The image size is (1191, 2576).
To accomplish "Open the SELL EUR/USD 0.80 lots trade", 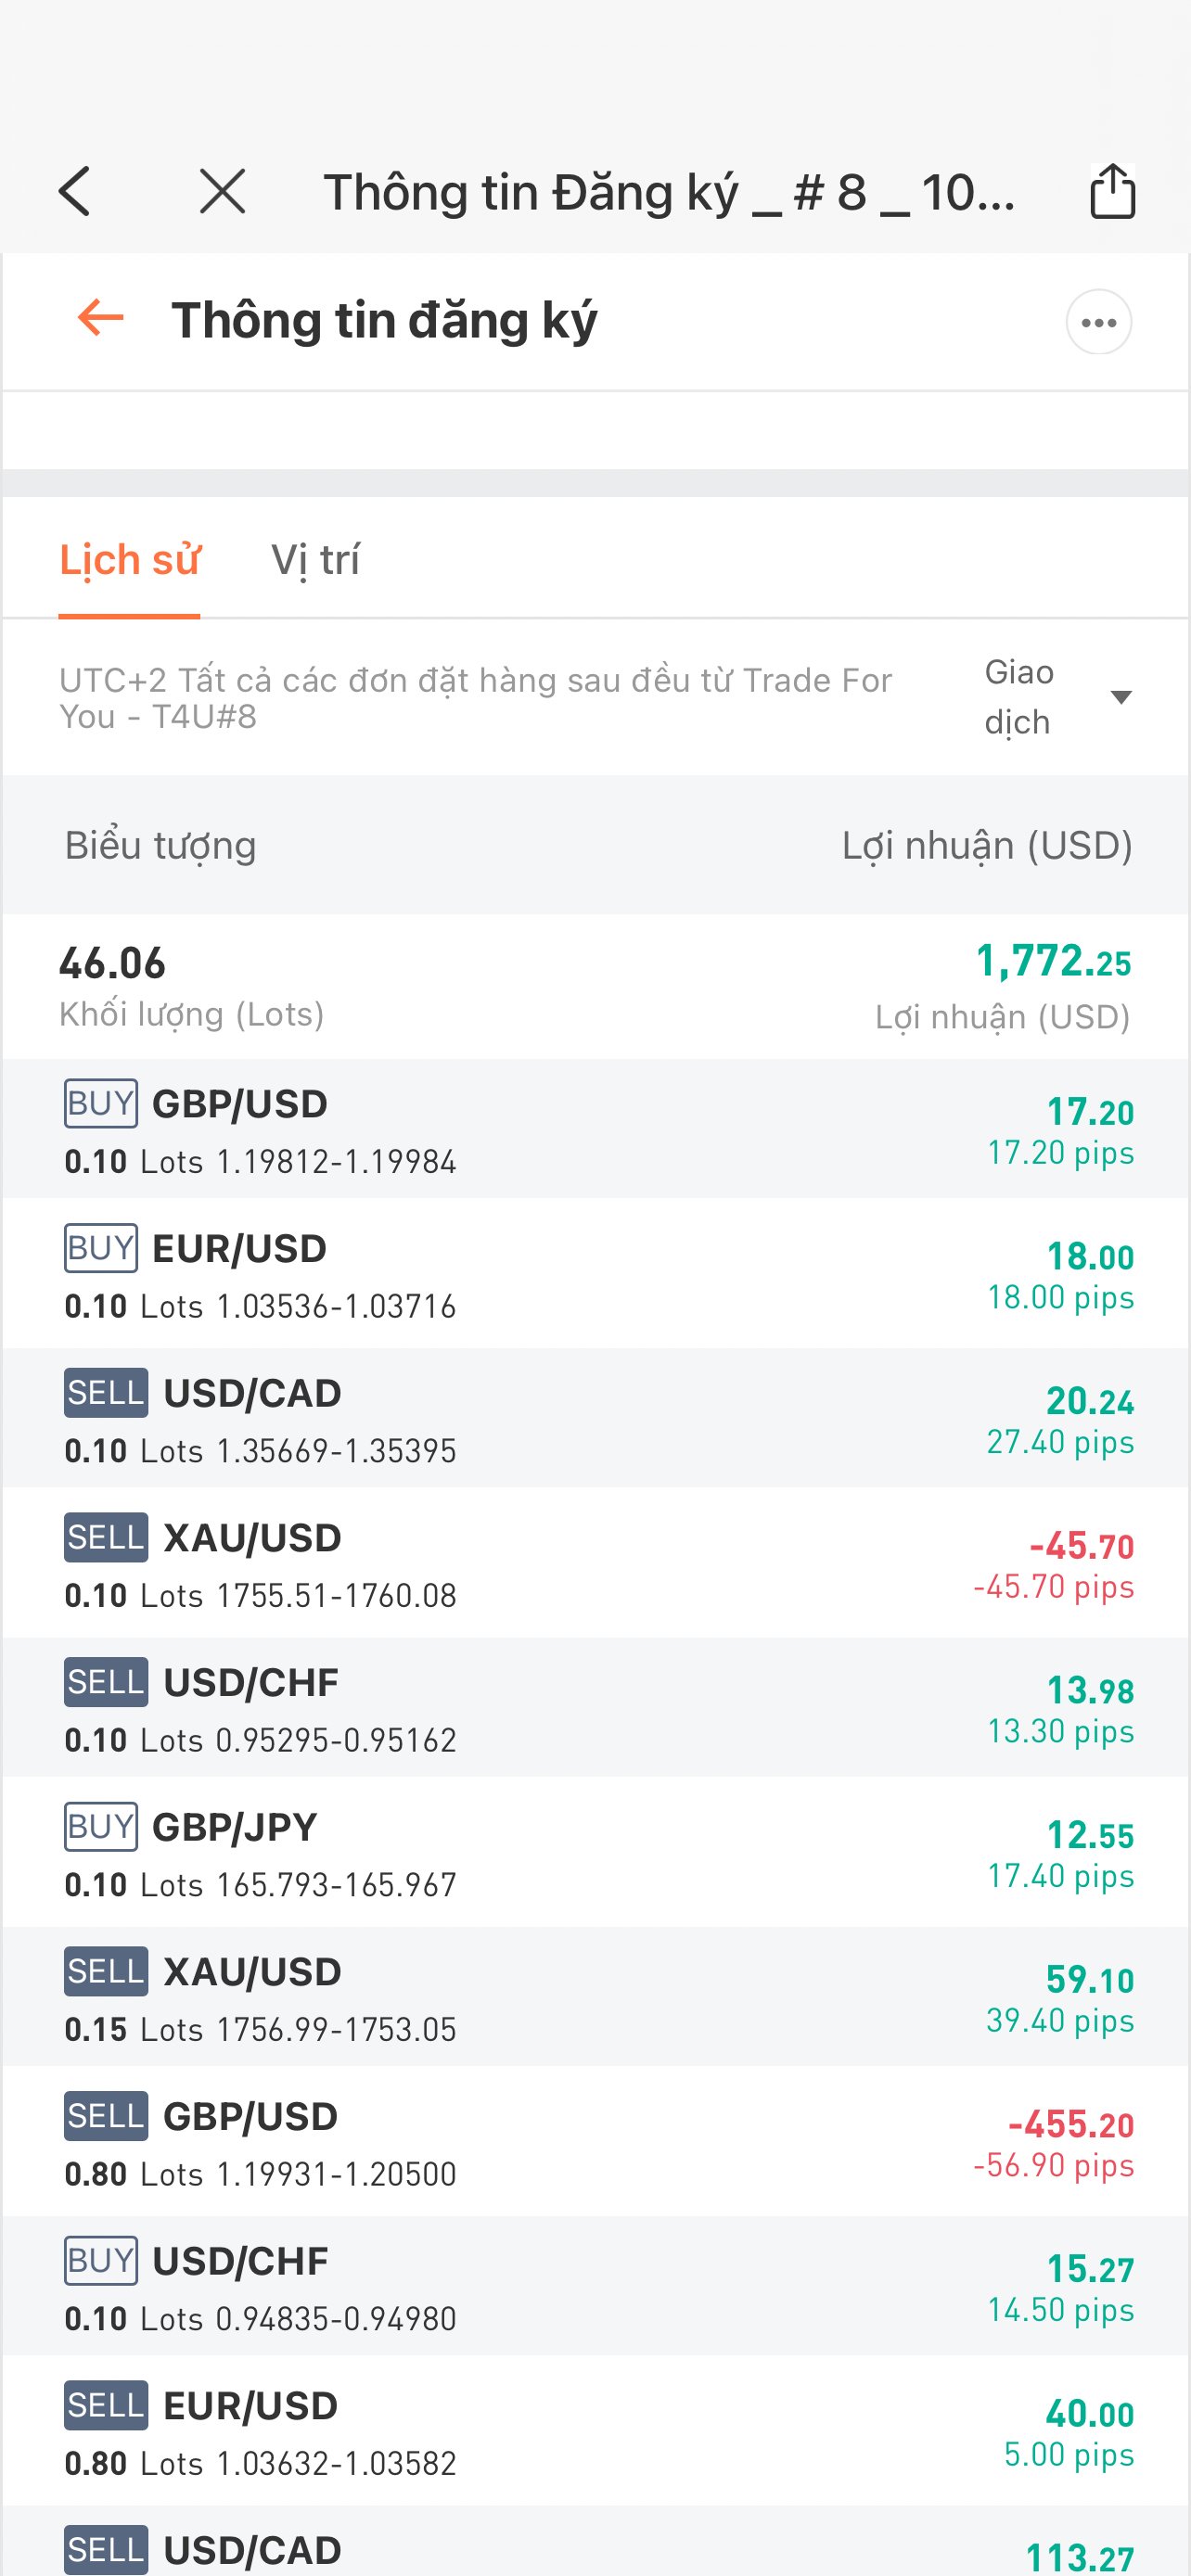I will (x=595, y=2432).
